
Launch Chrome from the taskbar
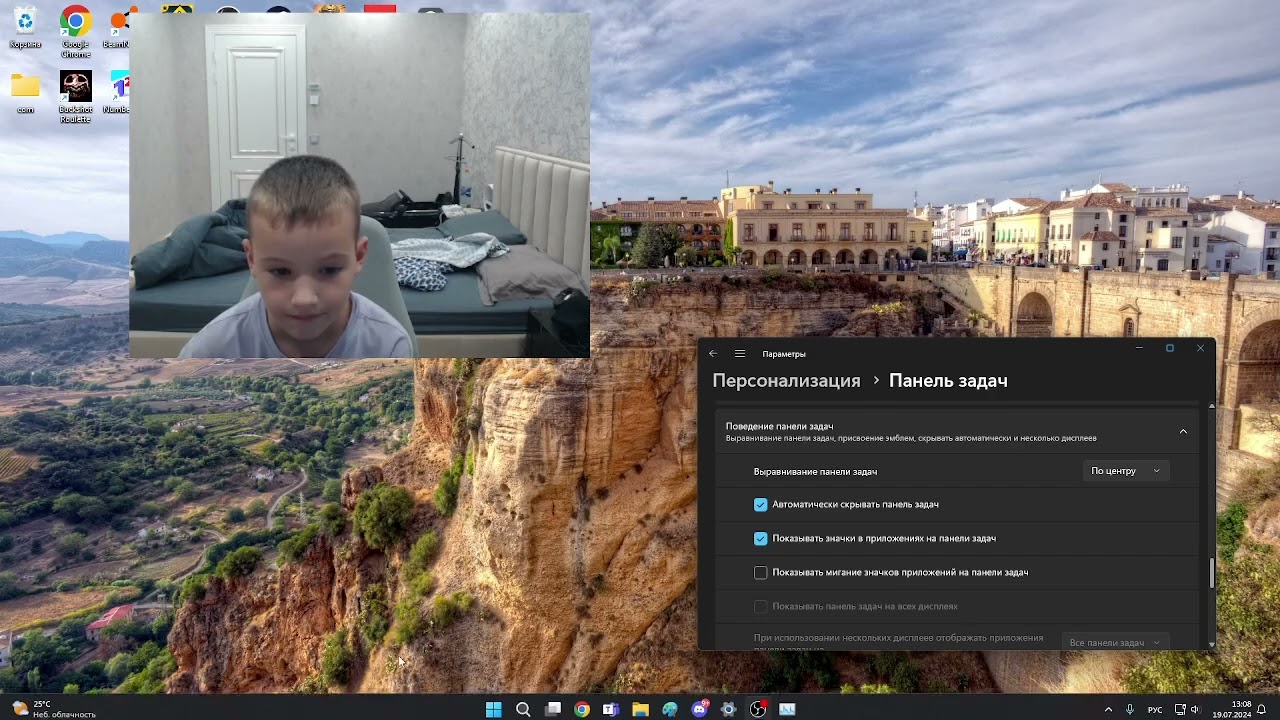pos(582,709)
